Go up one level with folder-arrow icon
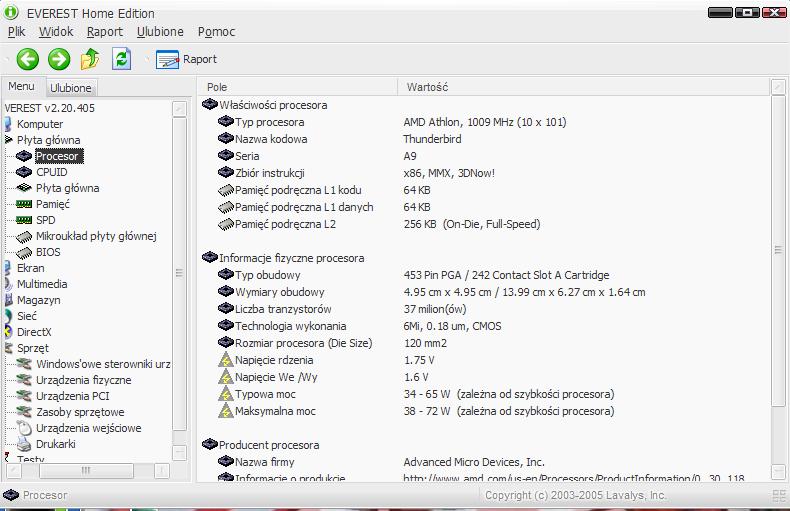This screenshot has height=511, width=790. (x=90, y=59)
